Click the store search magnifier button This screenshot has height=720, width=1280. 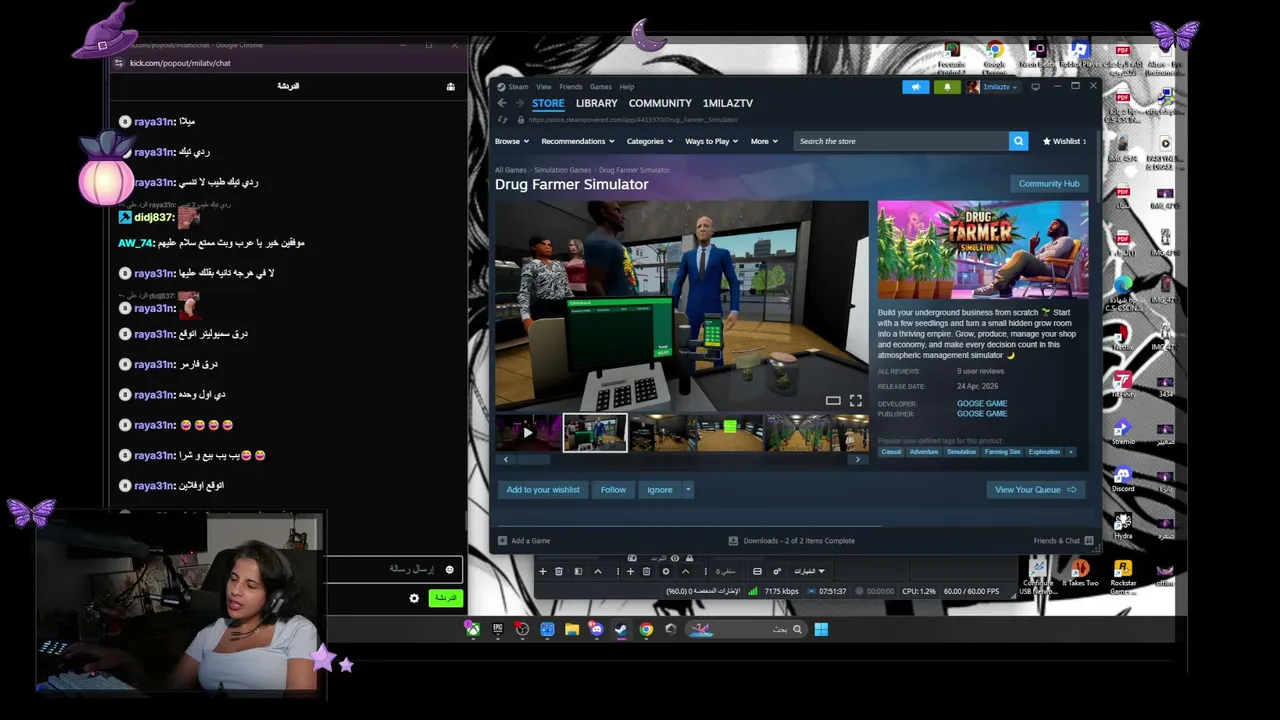(1018, 141)
